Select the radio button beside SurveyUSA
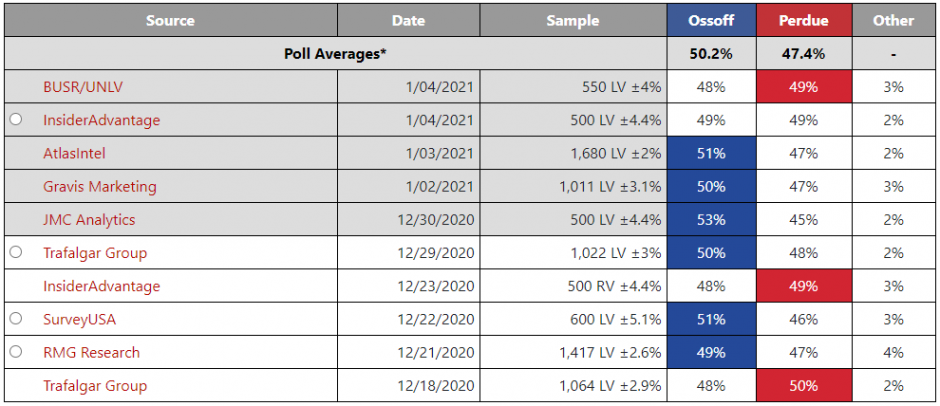The width and height of the screenshot is (940, 406). pos(15,319)
